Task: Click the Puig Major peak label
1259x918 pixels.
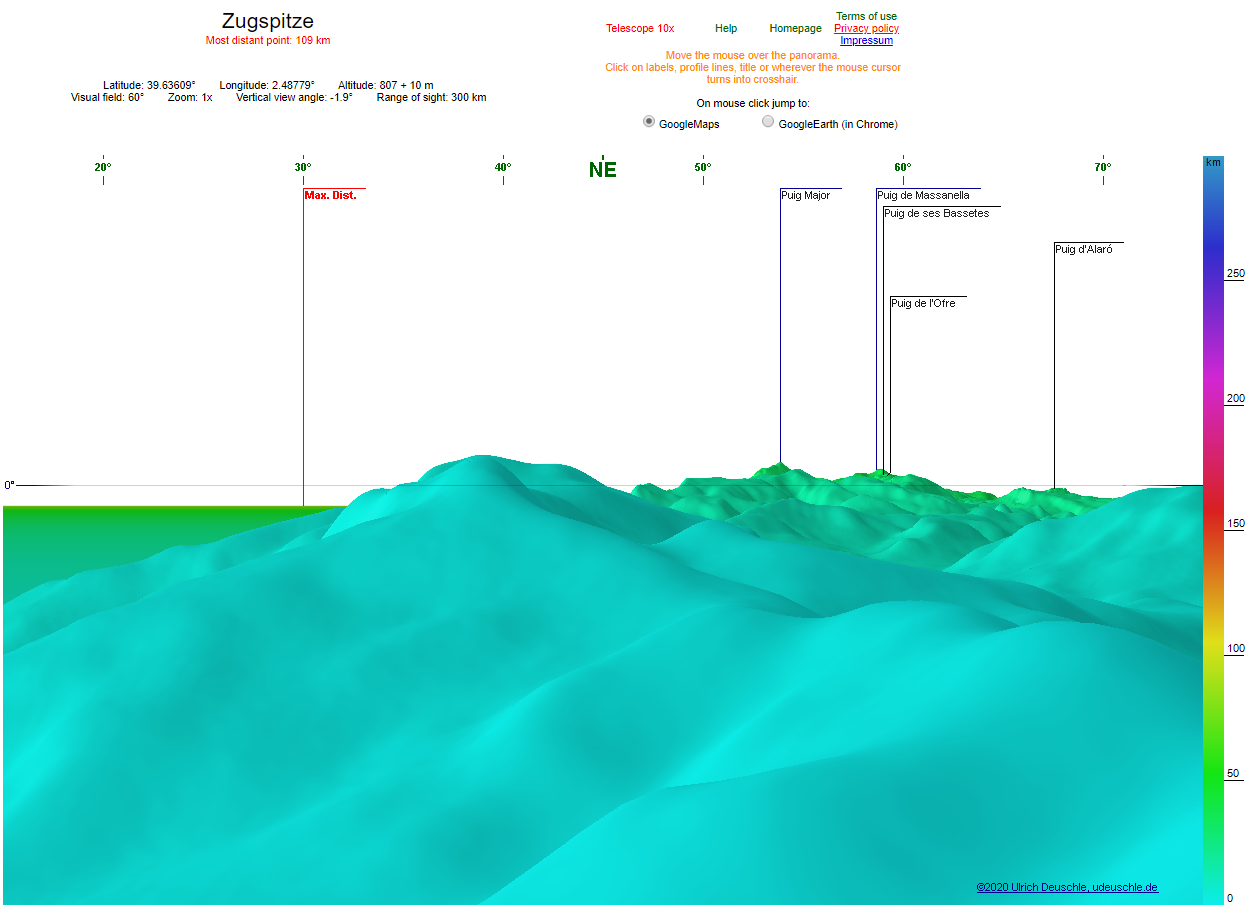Action: click(x=805, y=196)
